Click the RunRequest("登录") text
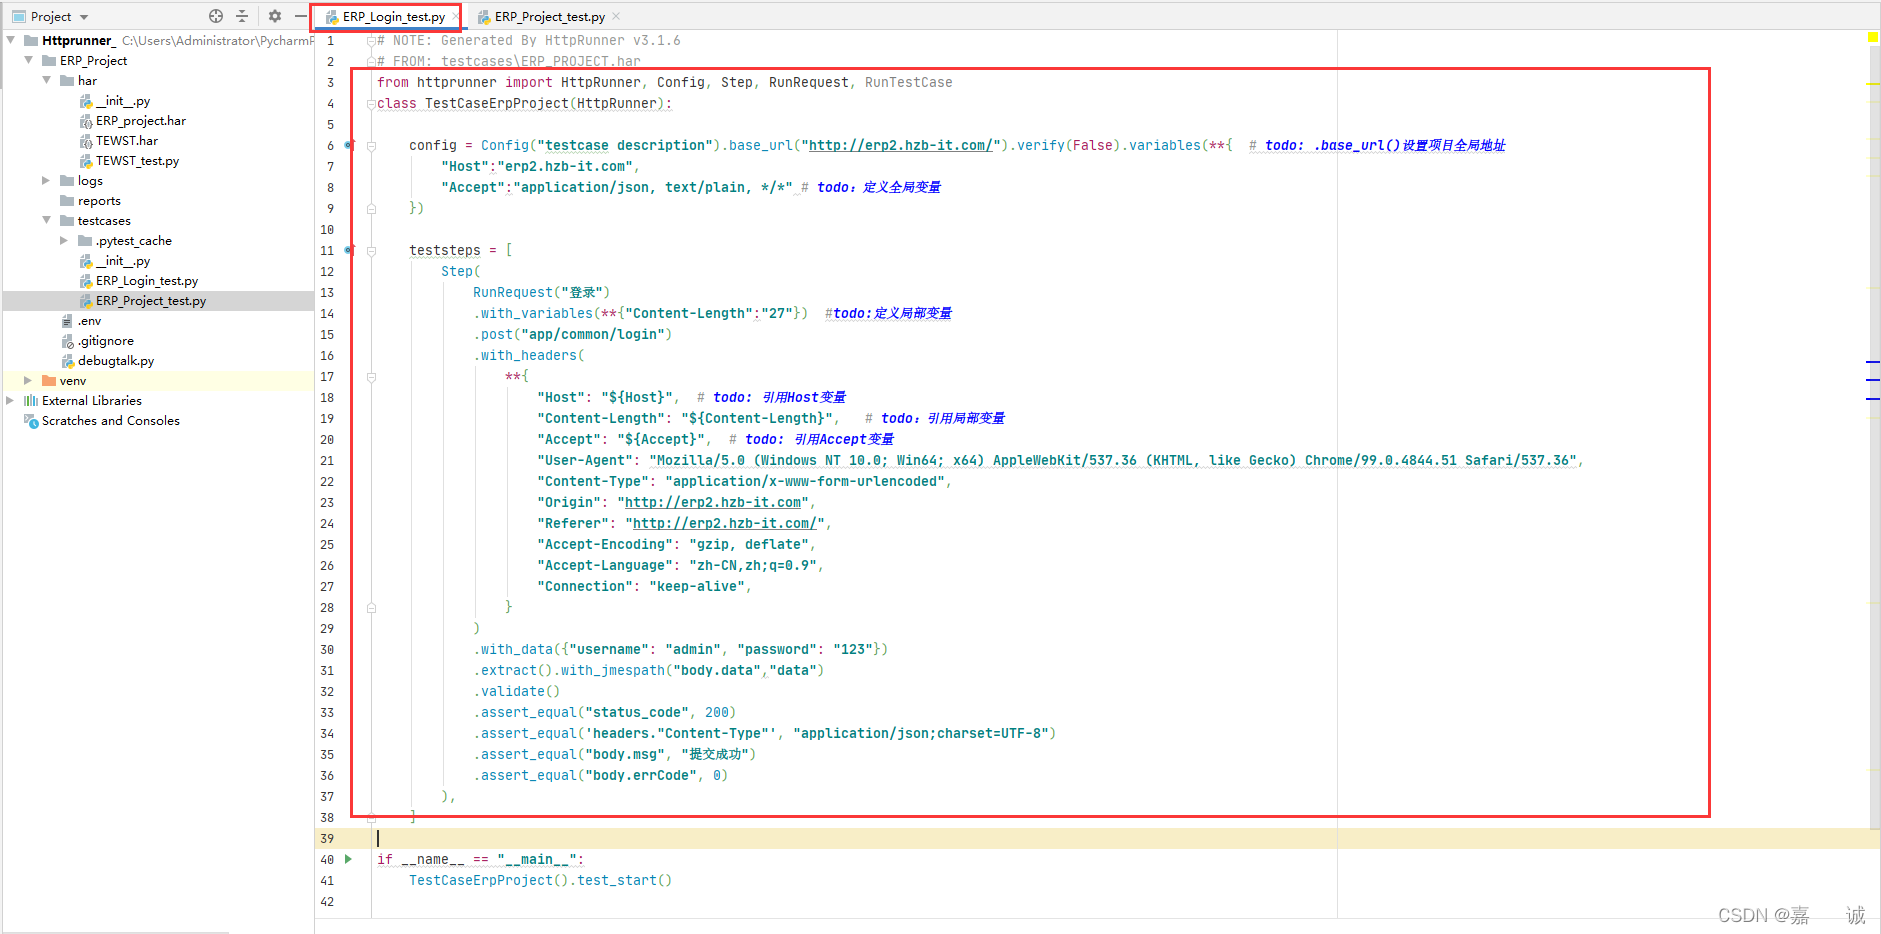 541,293
